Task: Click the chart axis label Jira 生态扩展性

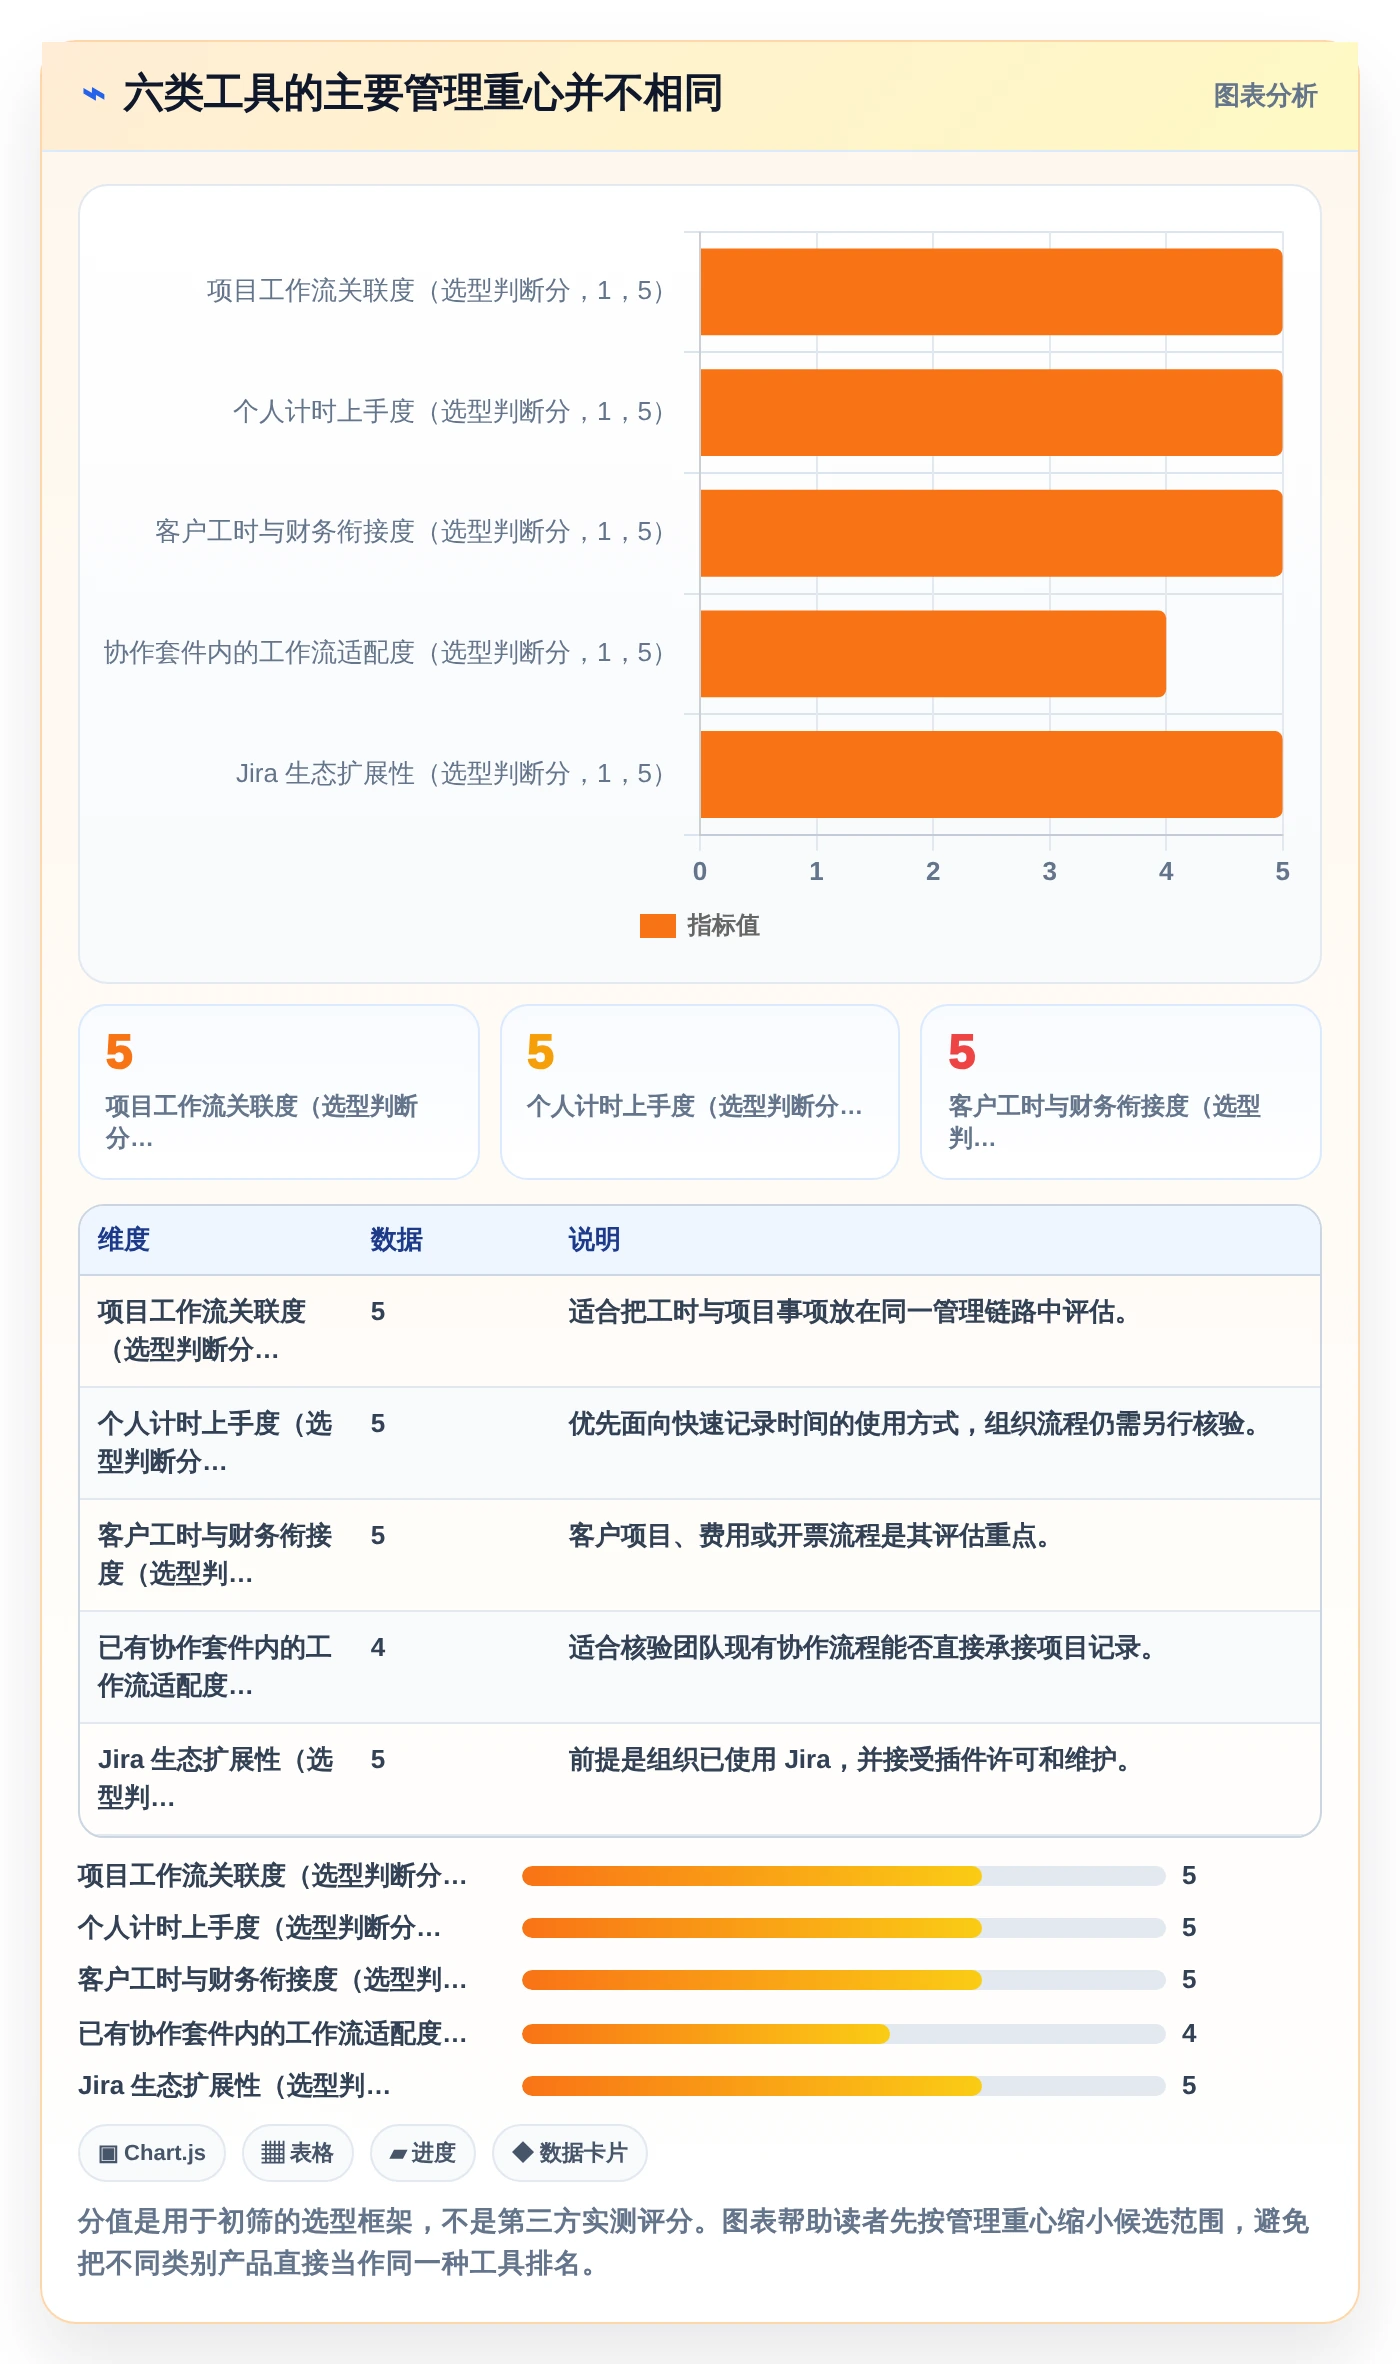Action: 450,774
